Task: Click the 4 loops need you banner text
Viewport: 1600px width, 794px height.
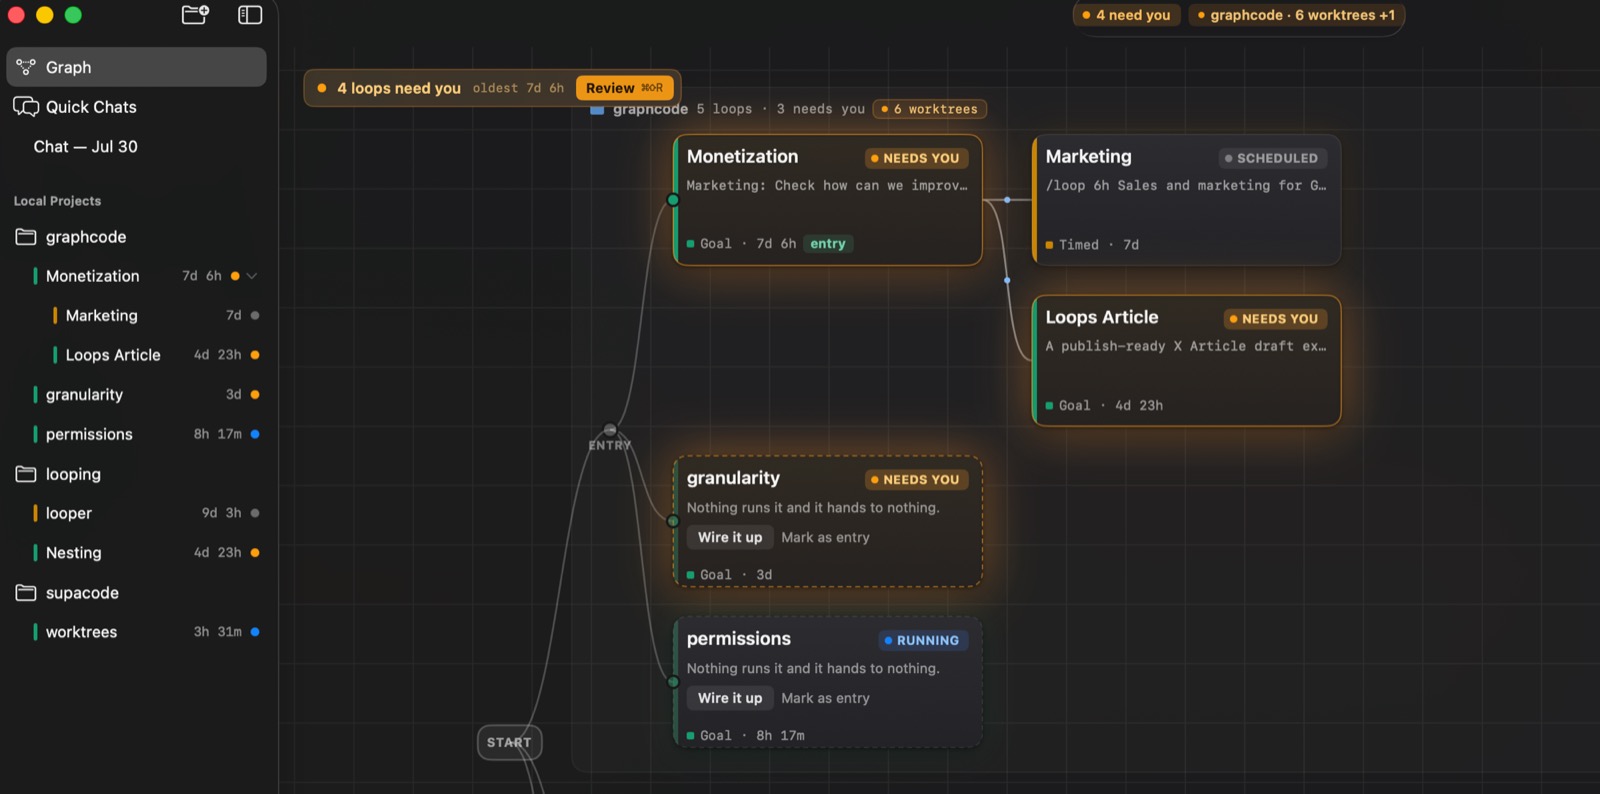Action: pyautogui.click(x=399, y=88)
